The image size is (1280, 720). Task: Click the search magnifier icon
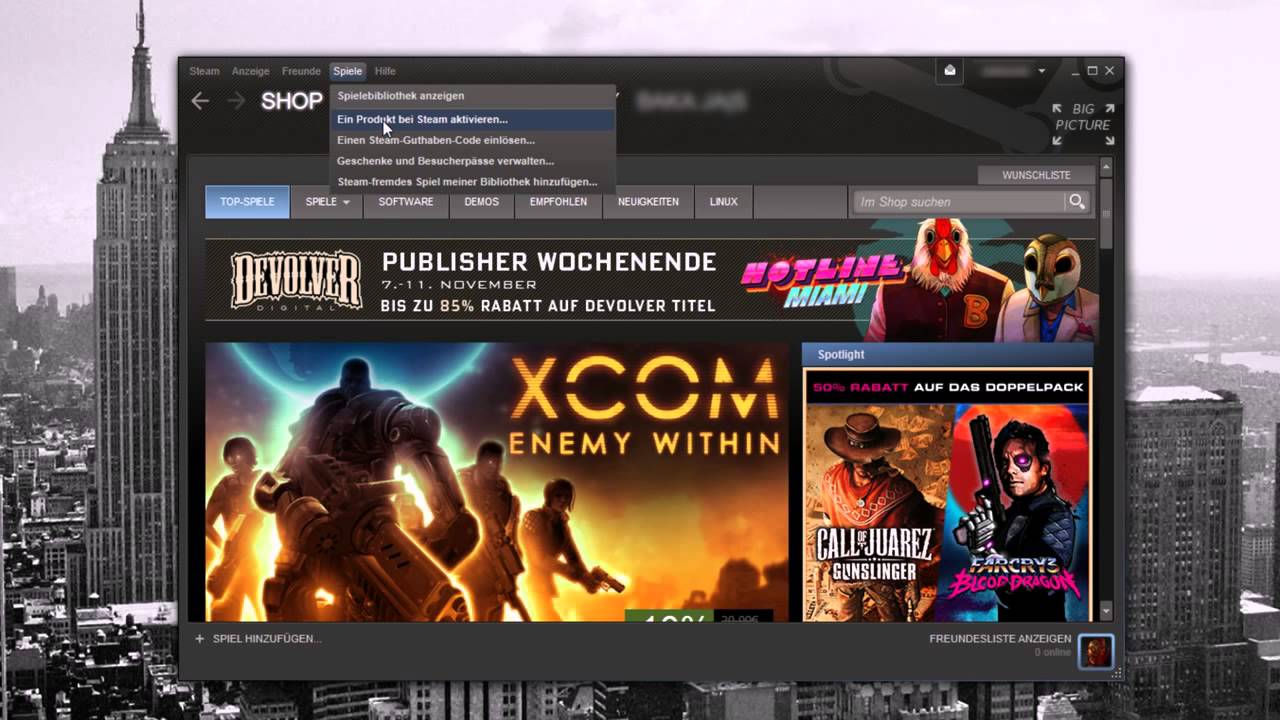(x=1076, y=202)
